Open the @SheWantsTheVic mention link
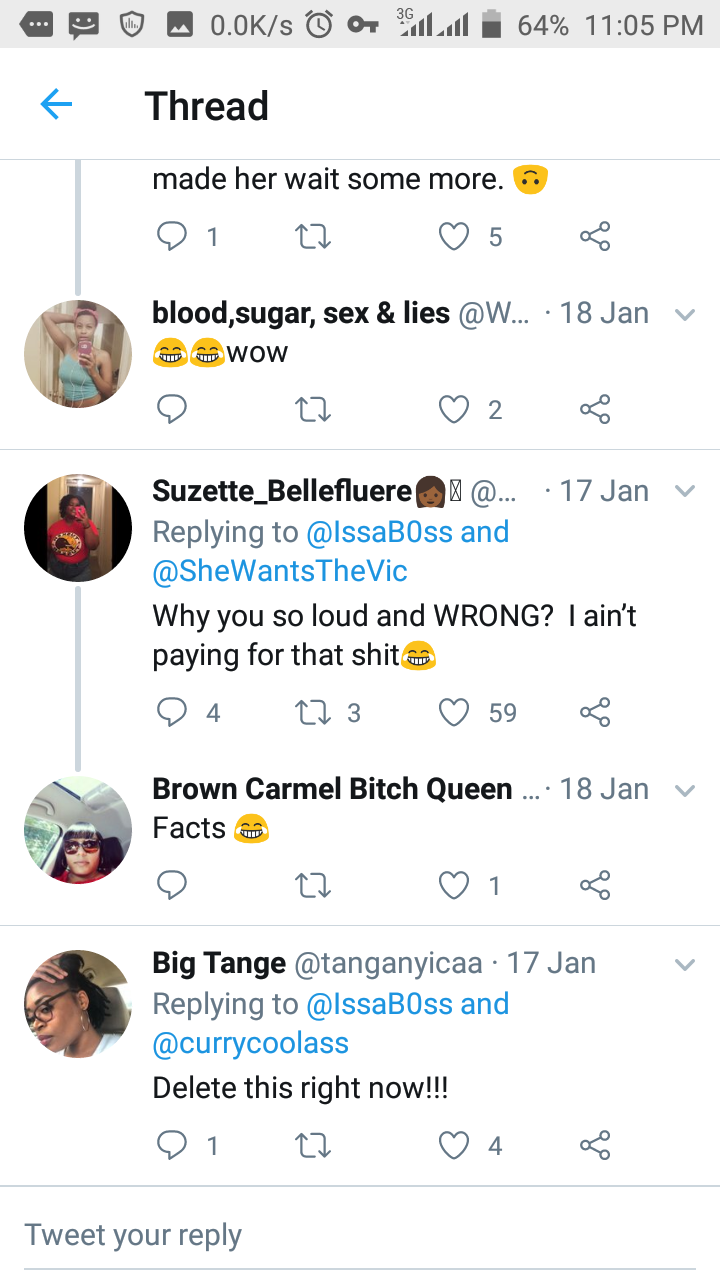The width and height of the screenshot is (720, 1280). tap(280, 571)
